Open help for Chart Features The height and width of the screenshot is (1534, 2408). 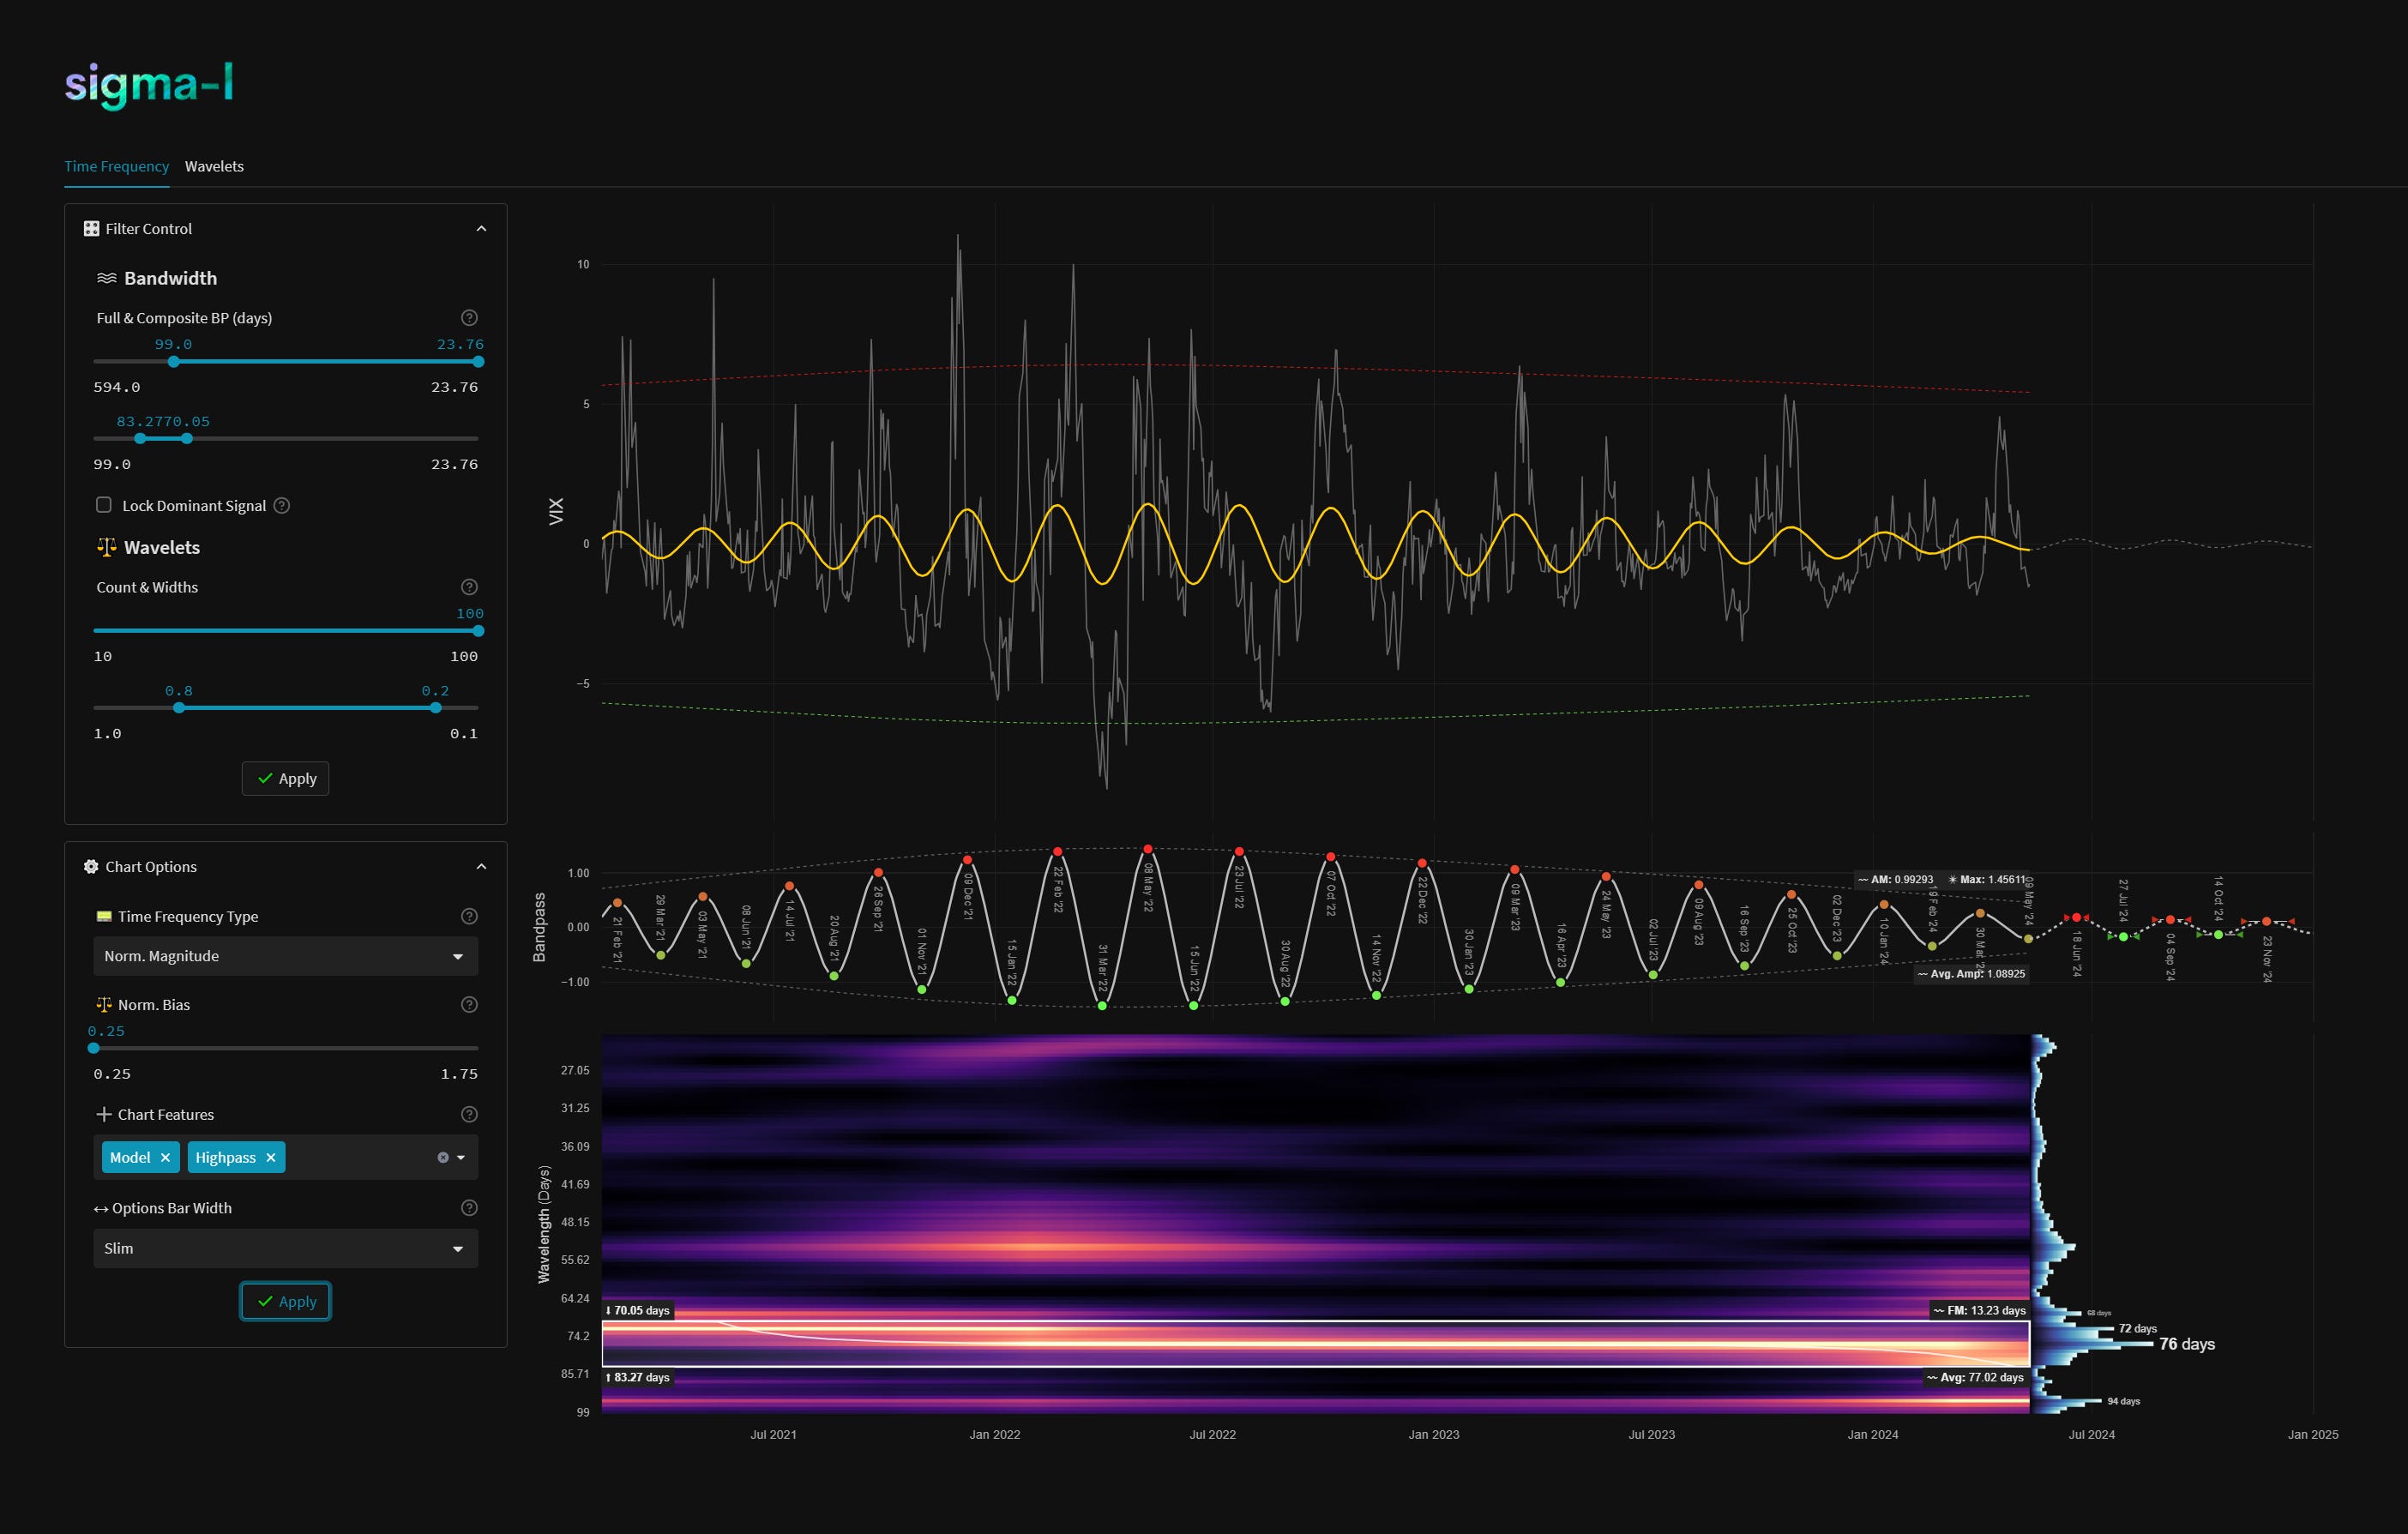click(x=469, y=1114)
